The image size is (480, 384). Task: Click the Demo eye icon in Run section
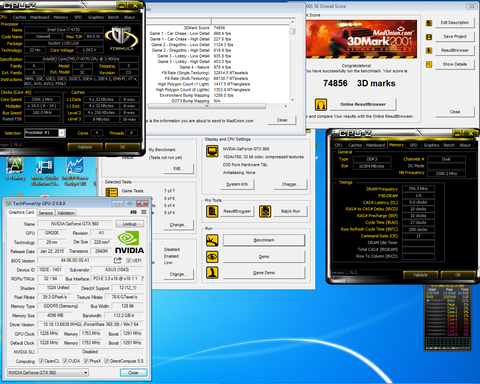pyautogui.click(x=212, y=257)
